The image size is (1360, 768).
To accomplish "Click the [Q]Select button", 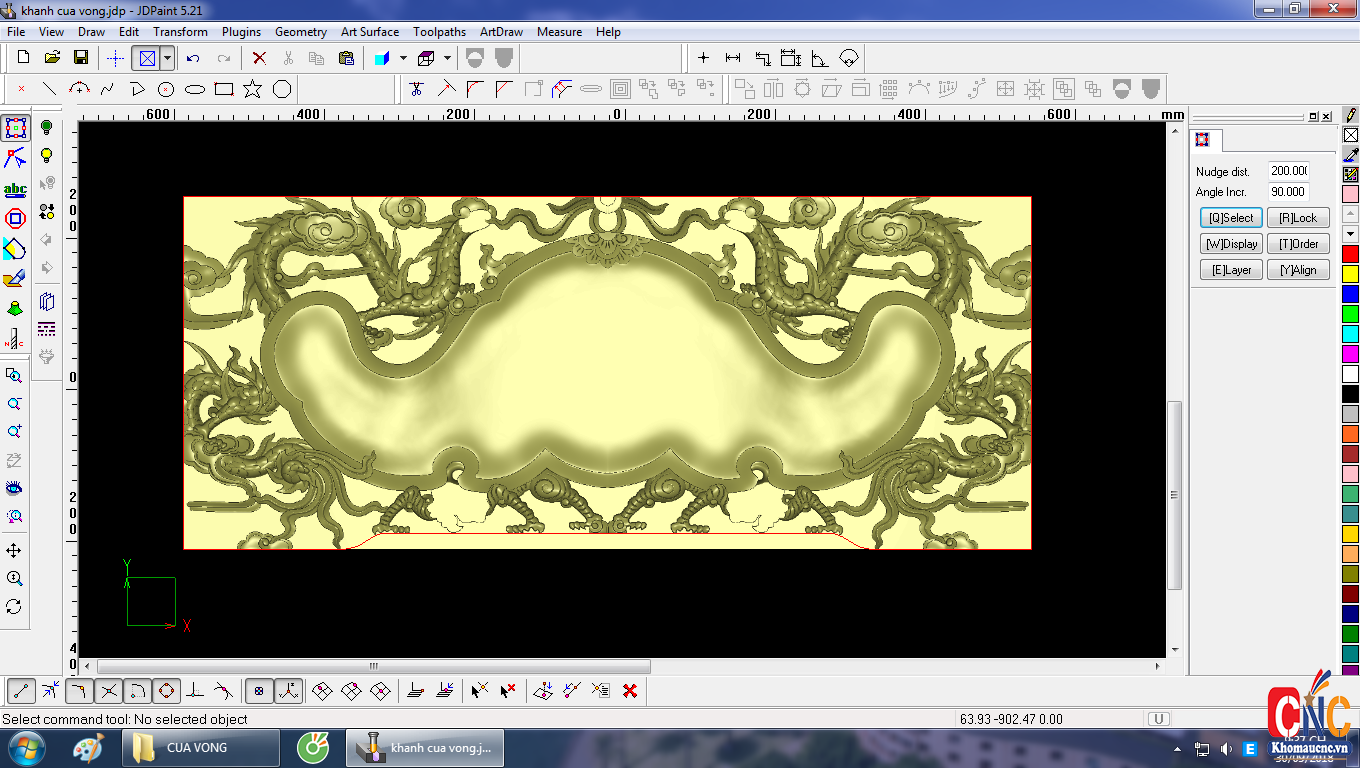I will pos(1231,218).
